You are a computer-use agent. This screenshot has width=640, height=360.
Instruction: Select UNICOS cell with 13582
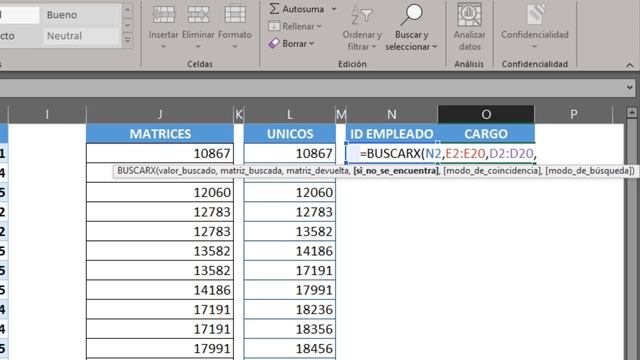(290, 231)
